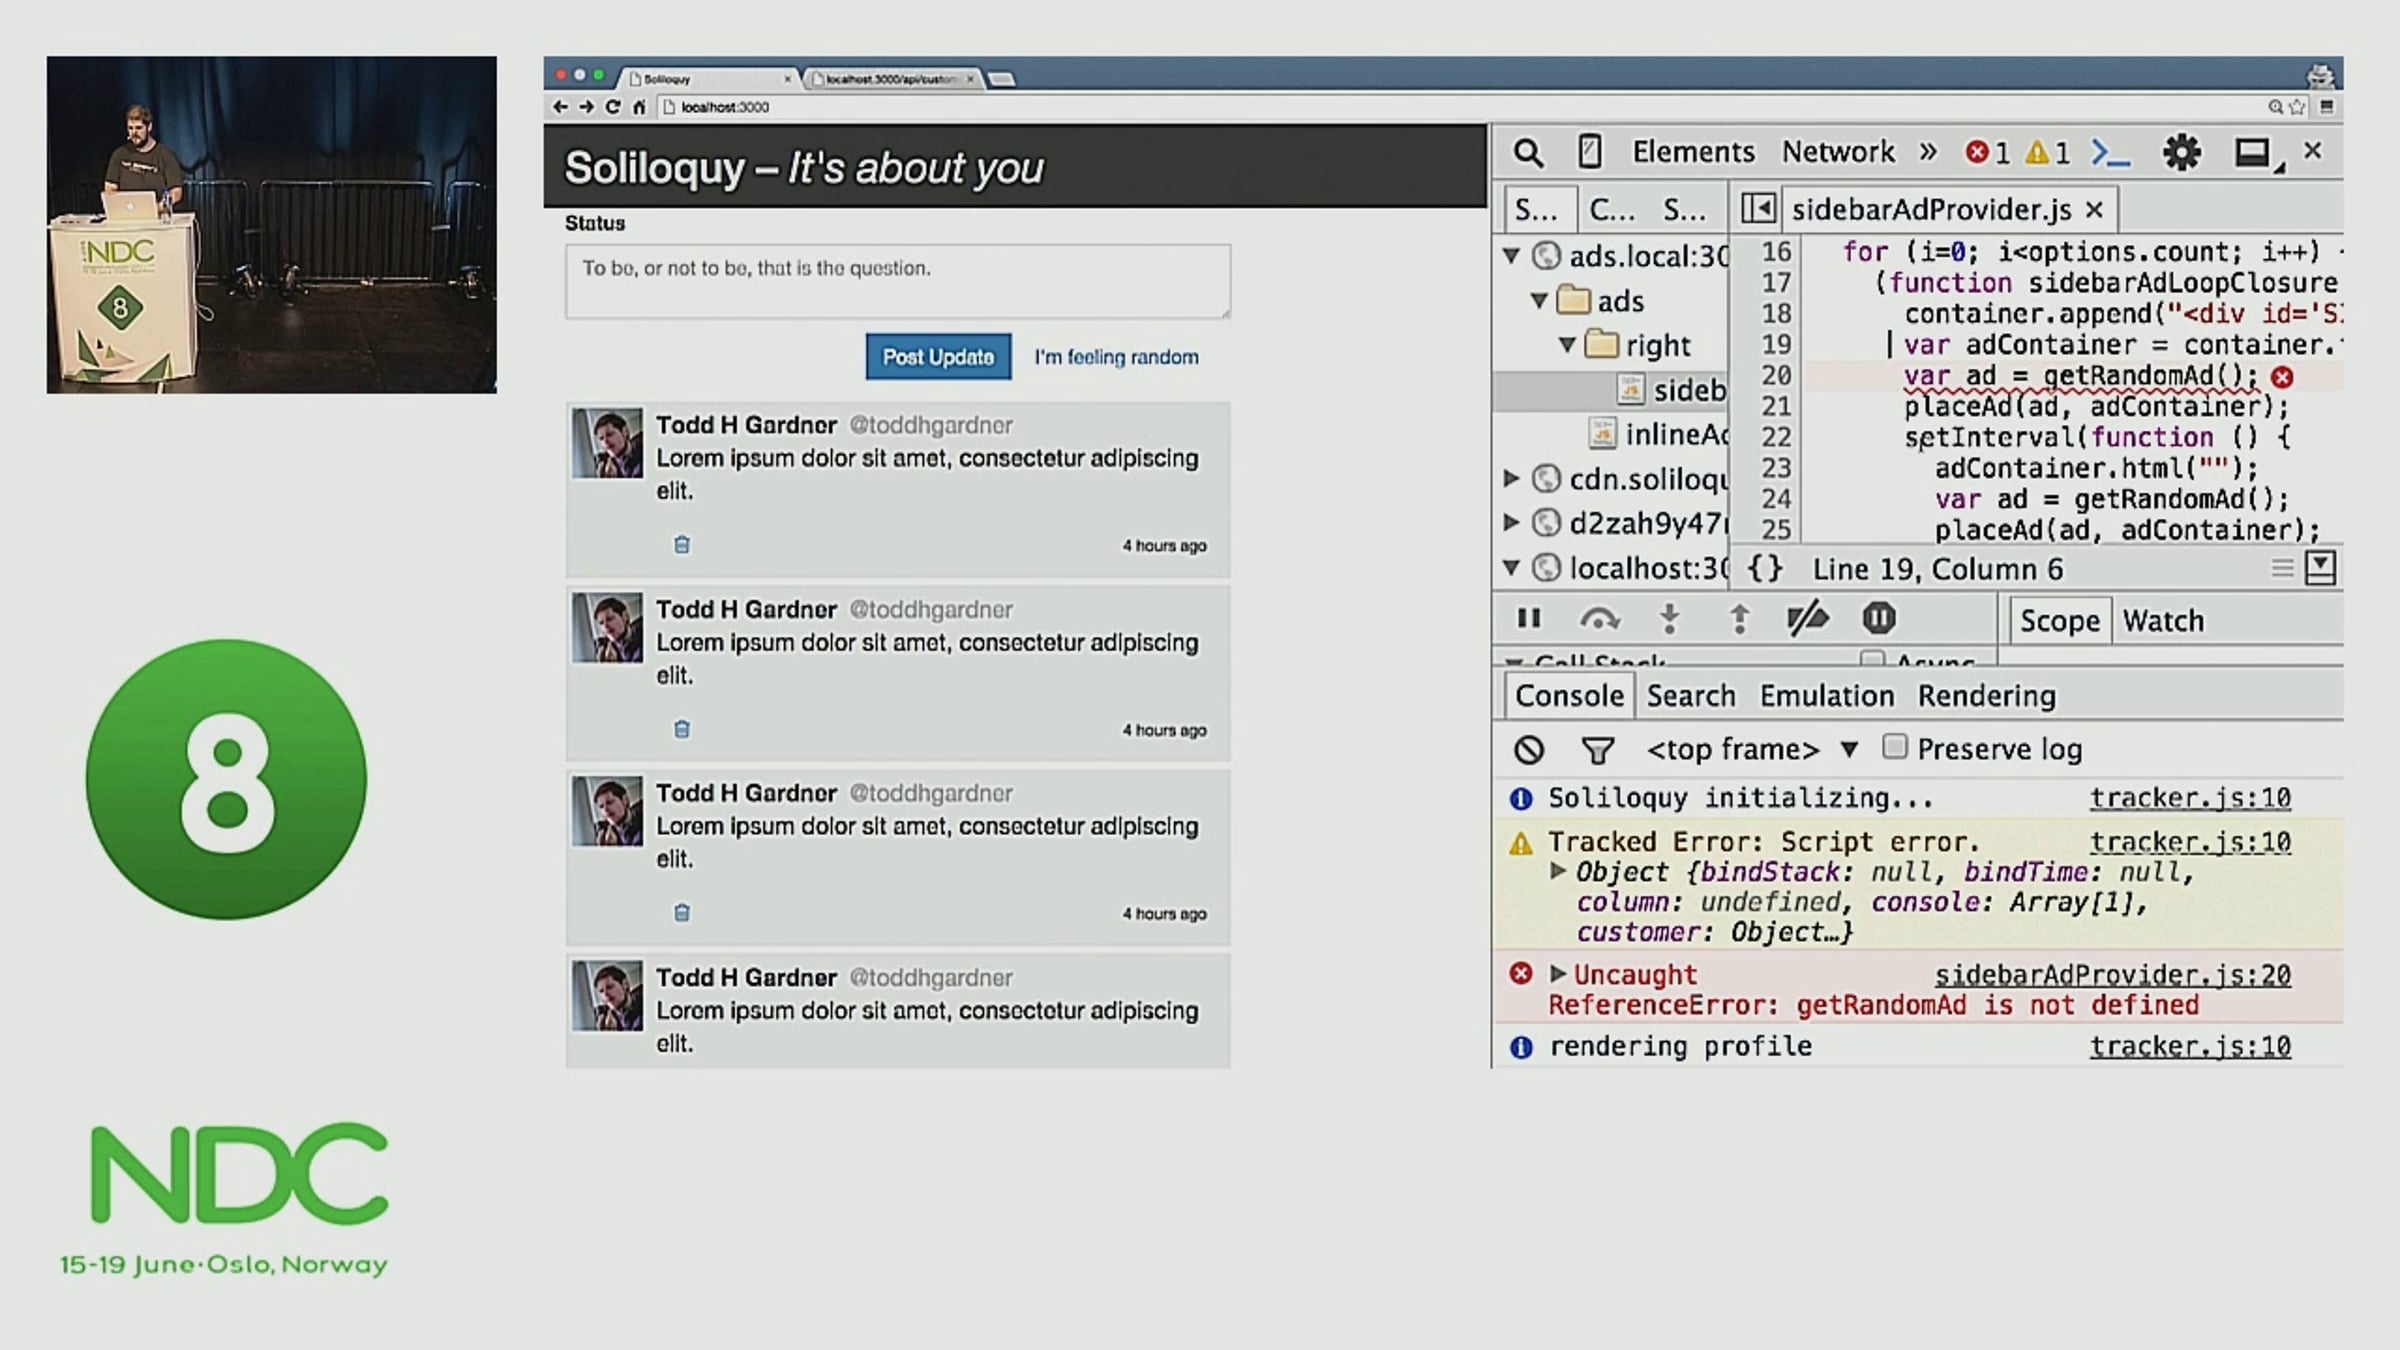The height and width of the screenshot is (1350, 2400).
Task: Enable the Preserve log checkbox
Action: tap(1894, 748)
